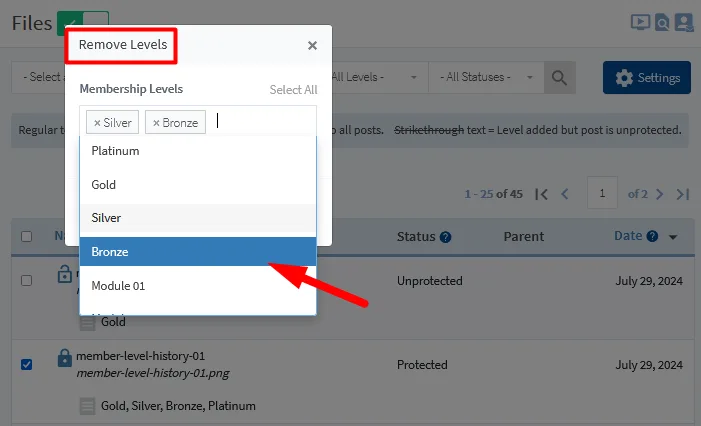The height and width of the screenshot is (426, 701).
Task: Open the Select action dropdown at left
Action: point(39,77)
